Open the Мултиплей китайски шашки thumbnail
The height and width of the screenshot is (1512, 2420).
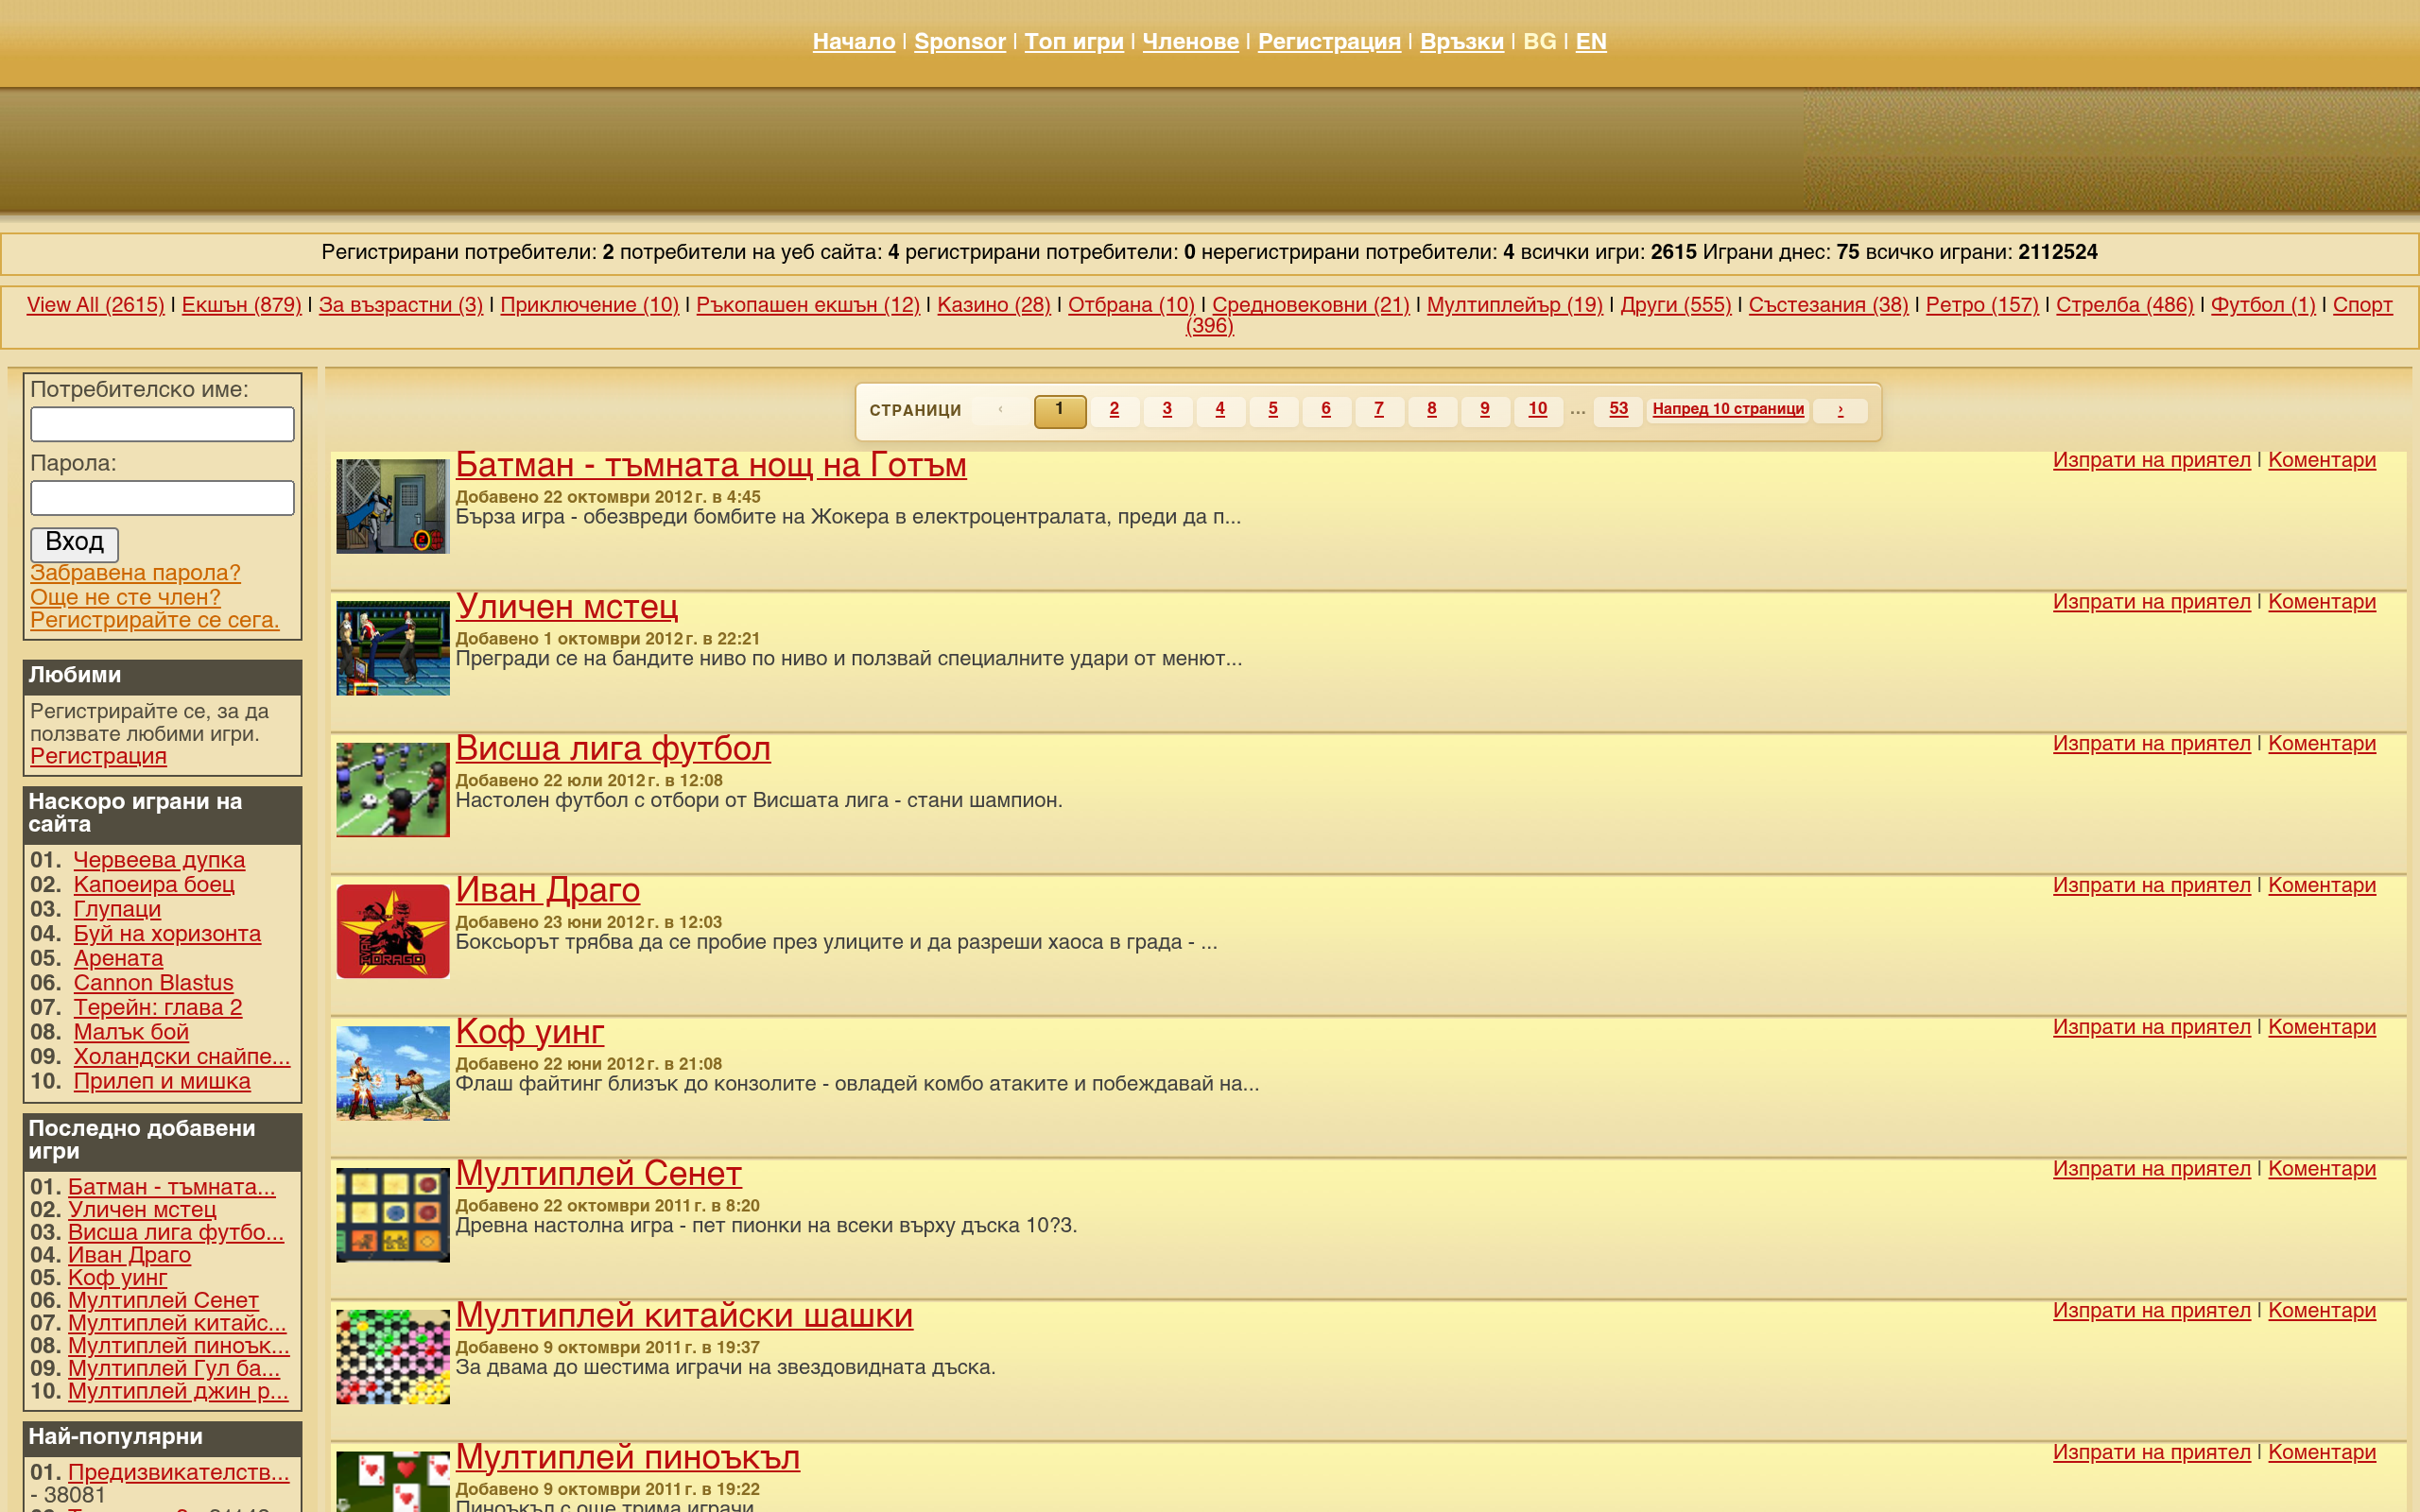pos(392,1357)
